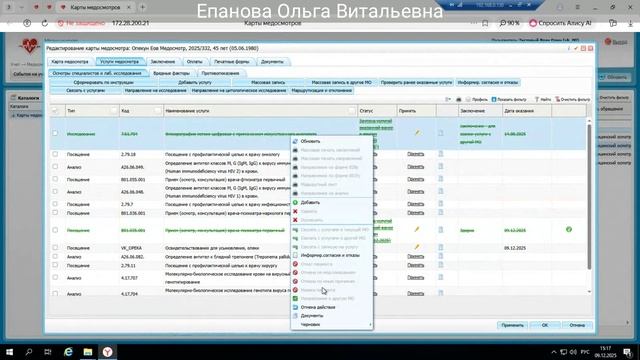Open the table view options dropdown near printer
Screen dimensions: 640x360
pos(448,99)
